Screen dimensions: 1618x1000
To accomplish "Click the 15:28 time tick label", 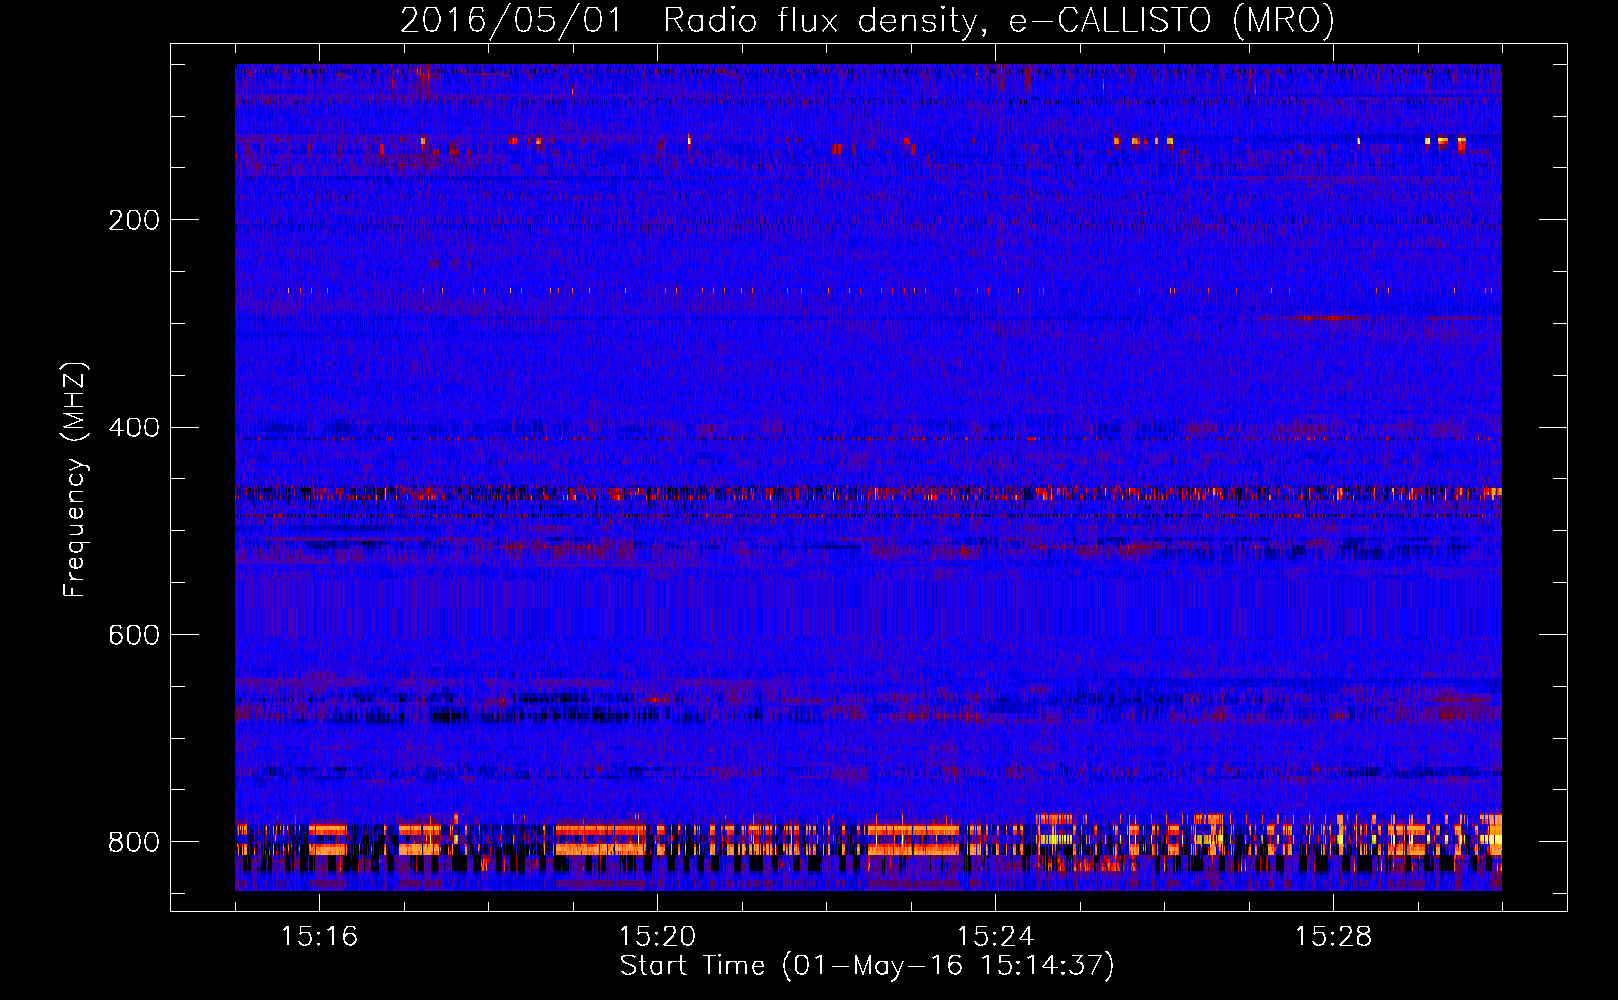I will click(x=1333, y=936).
